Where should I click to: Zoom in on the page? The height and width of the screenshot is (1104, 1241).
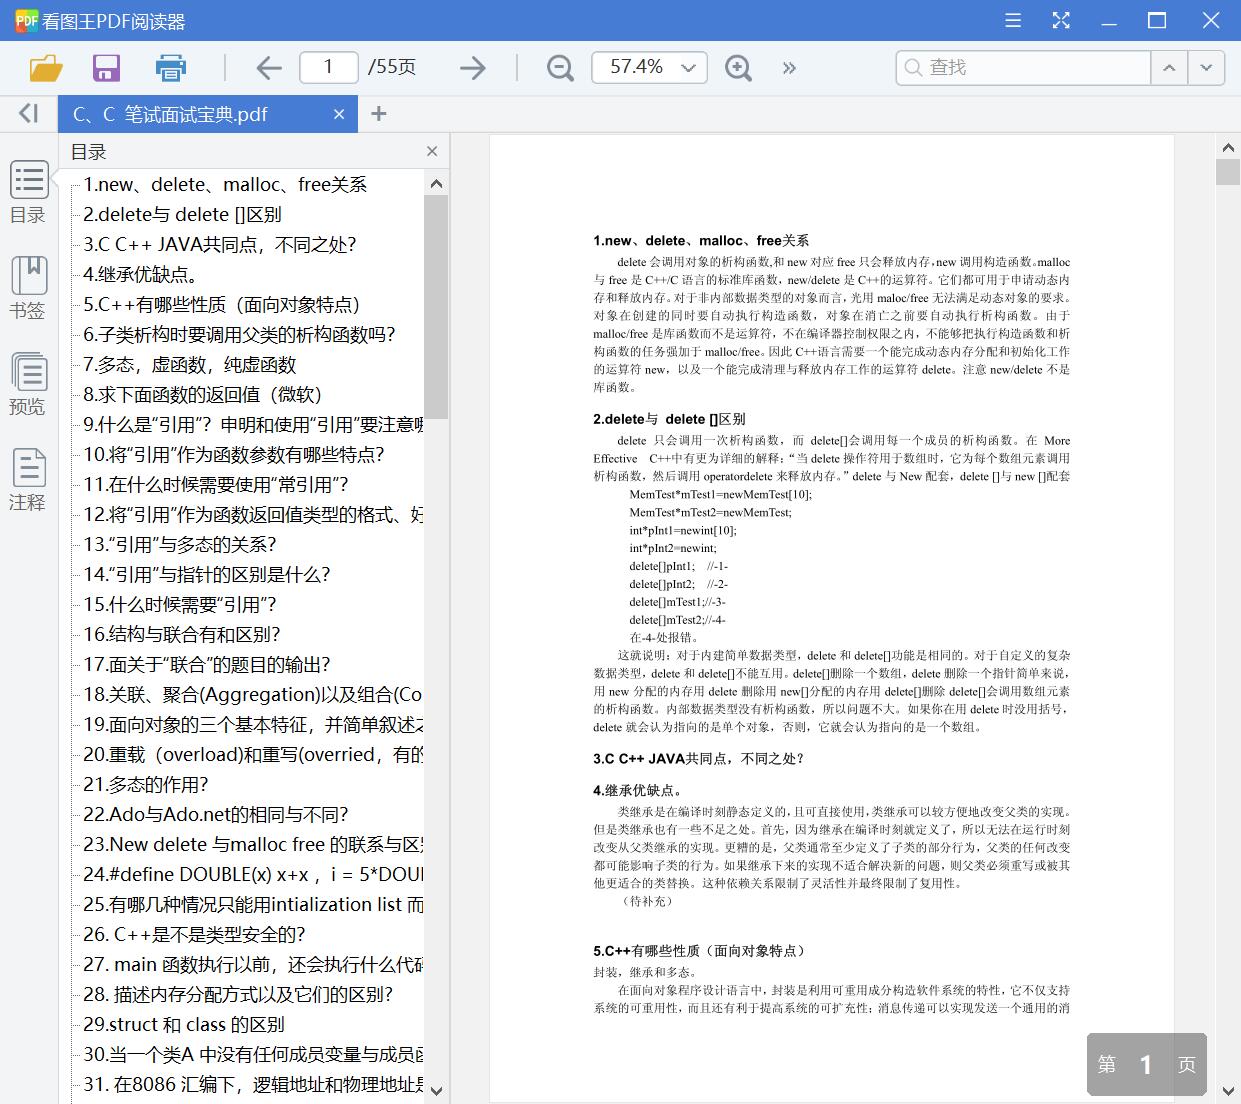point(738,67)
